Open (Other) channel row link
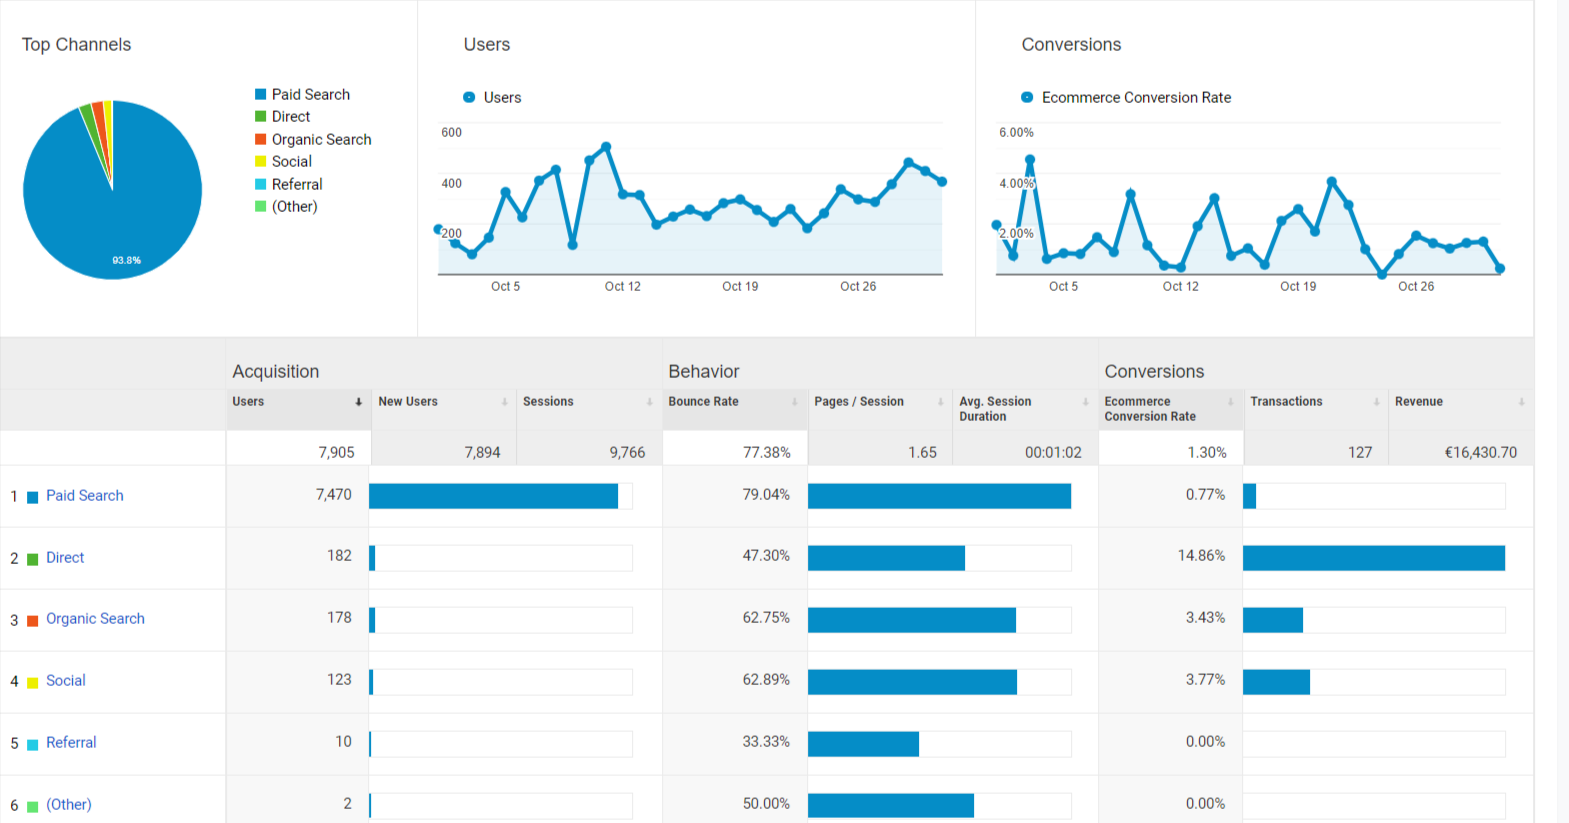Screen dimensions: 1569x823 [x=69, y=805]
